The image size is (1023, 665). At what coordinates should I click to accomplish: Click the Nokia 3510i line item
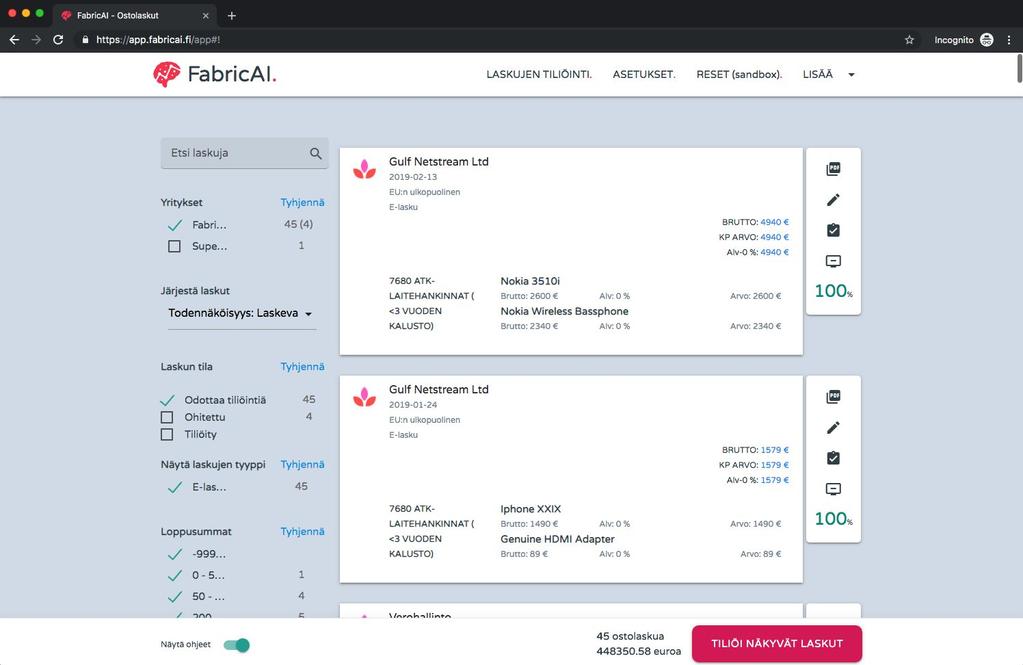(530, 281)
